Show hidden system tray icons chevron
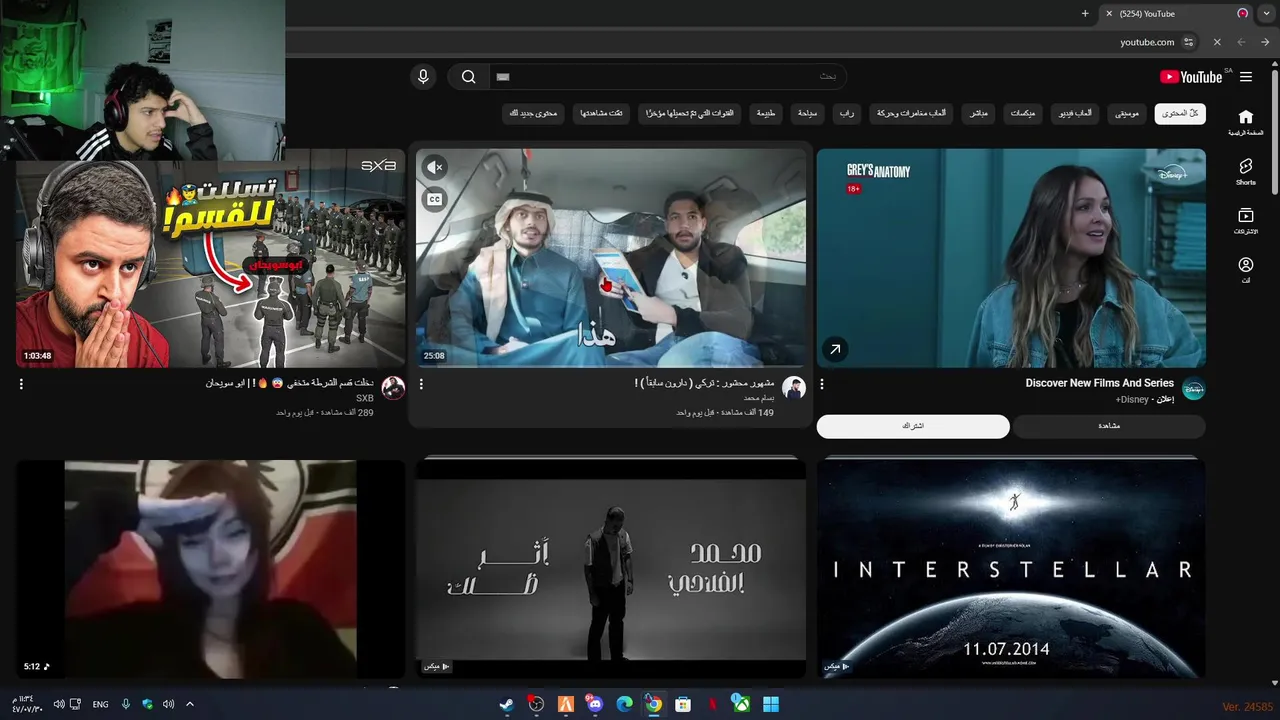The width and height of the screenshot is (1280, 720). click(189, 704)
